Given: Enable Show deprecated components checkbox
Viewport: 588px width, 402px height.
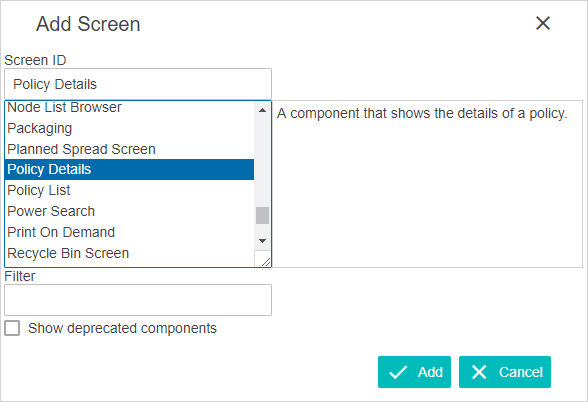Looking at the screenshot, I should pyautogui.click(x=12, y=328).
